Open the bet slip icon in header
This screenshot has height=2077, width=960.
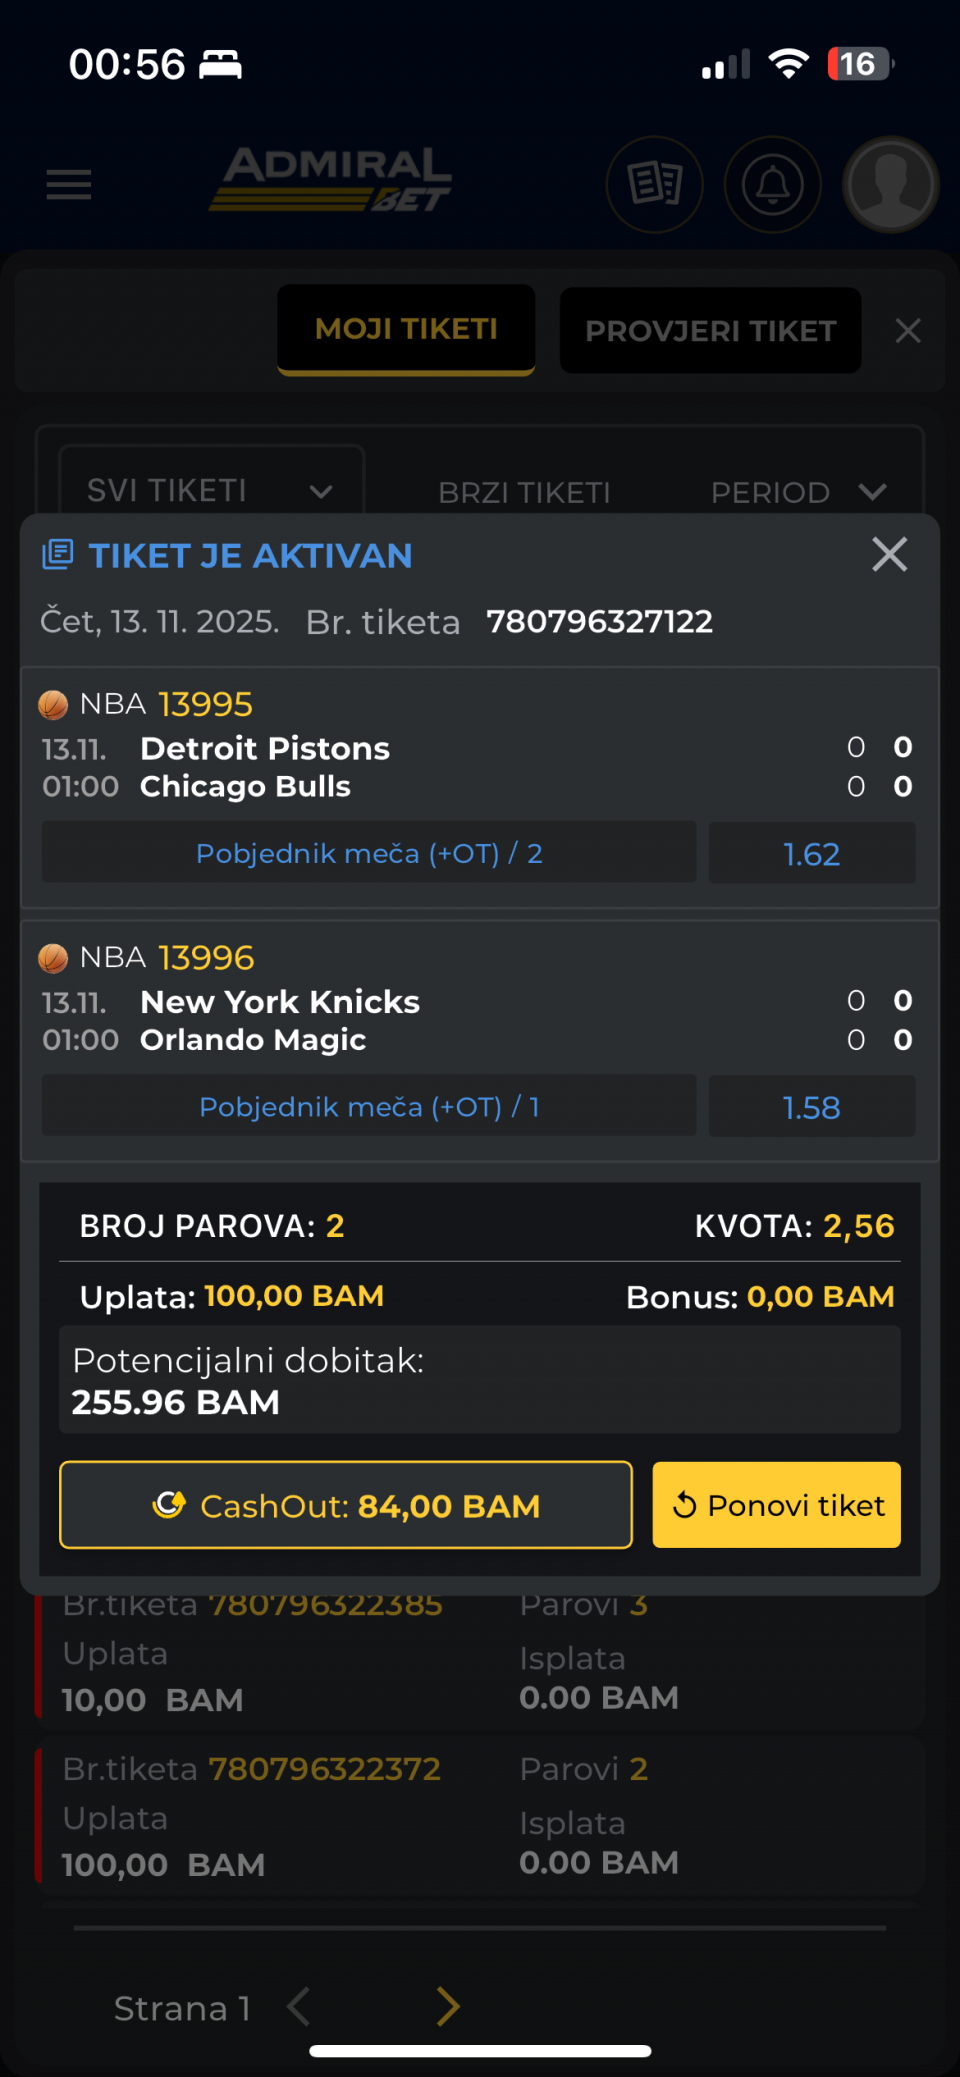click(655, 184)
